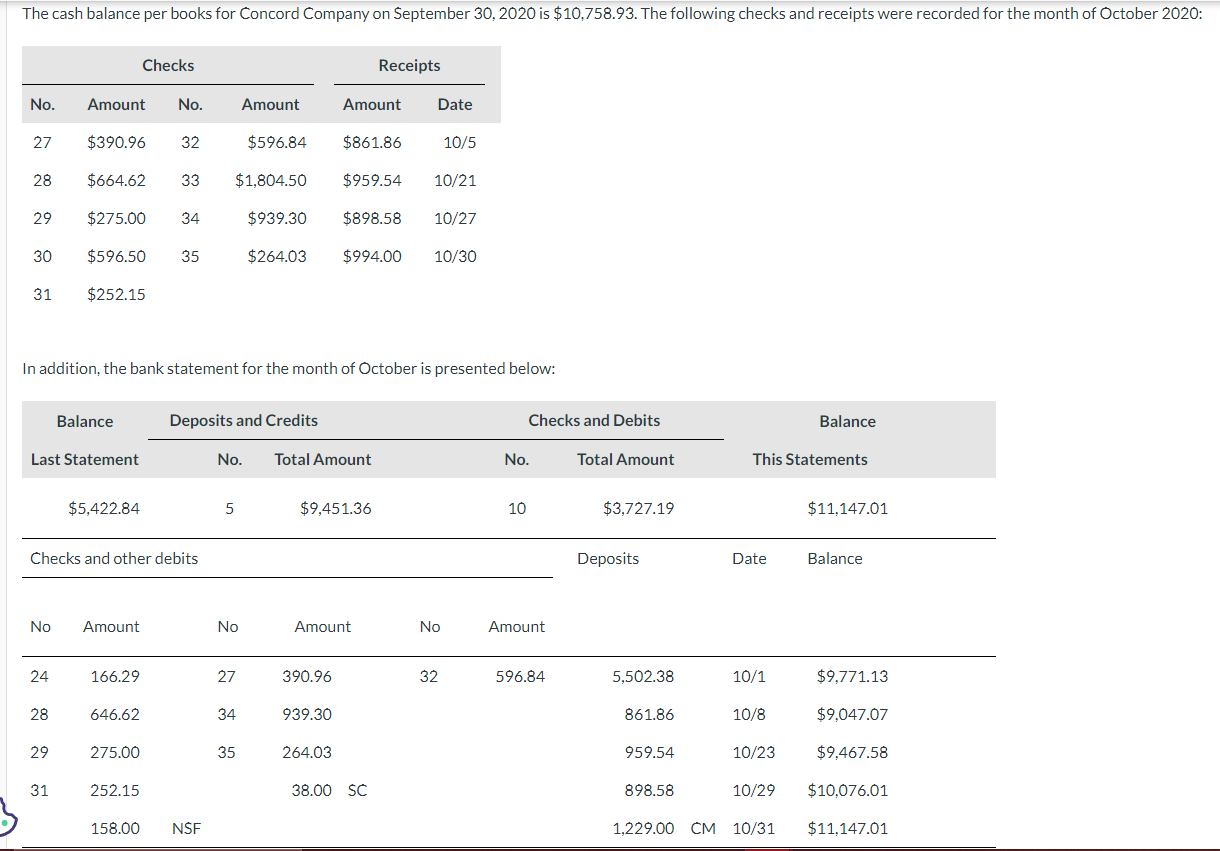
Task: Select receipt $861.86 dated 10/5
Action: 372,142
